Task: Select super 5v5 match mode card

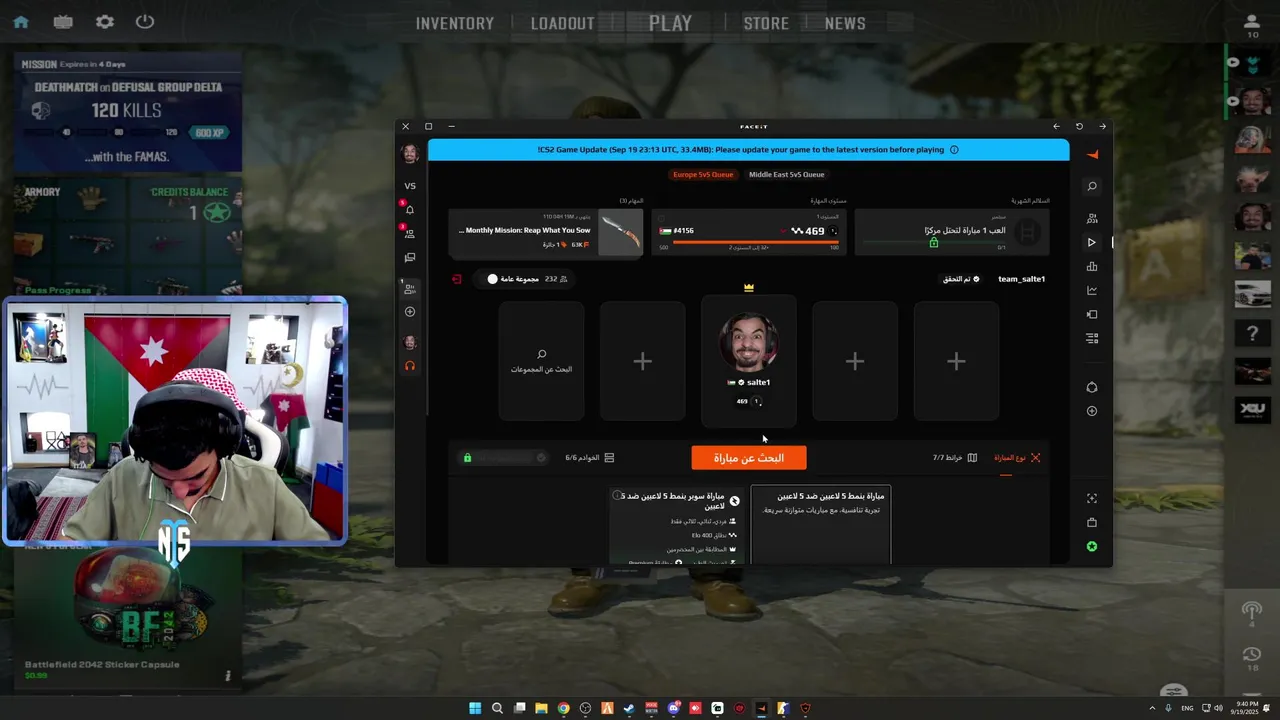Action: tap(676, 525)
